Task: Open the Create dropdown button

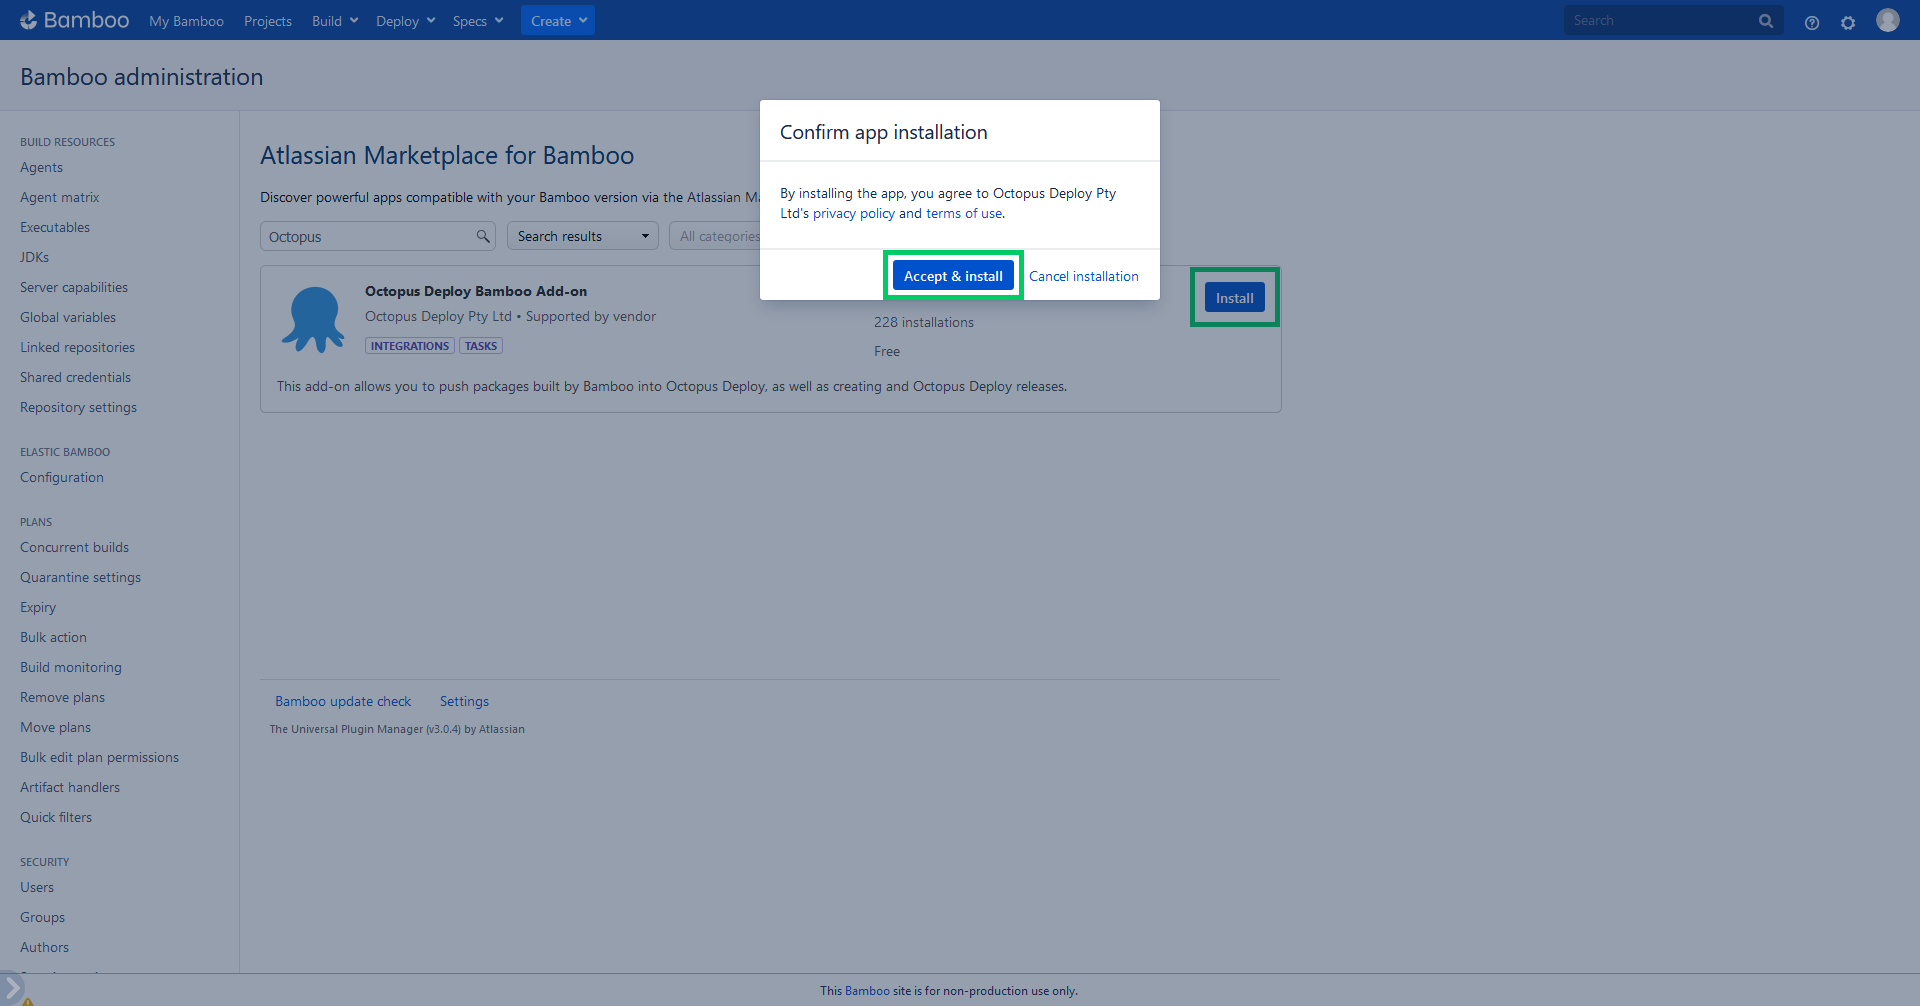Action: [x=558, y=20]
